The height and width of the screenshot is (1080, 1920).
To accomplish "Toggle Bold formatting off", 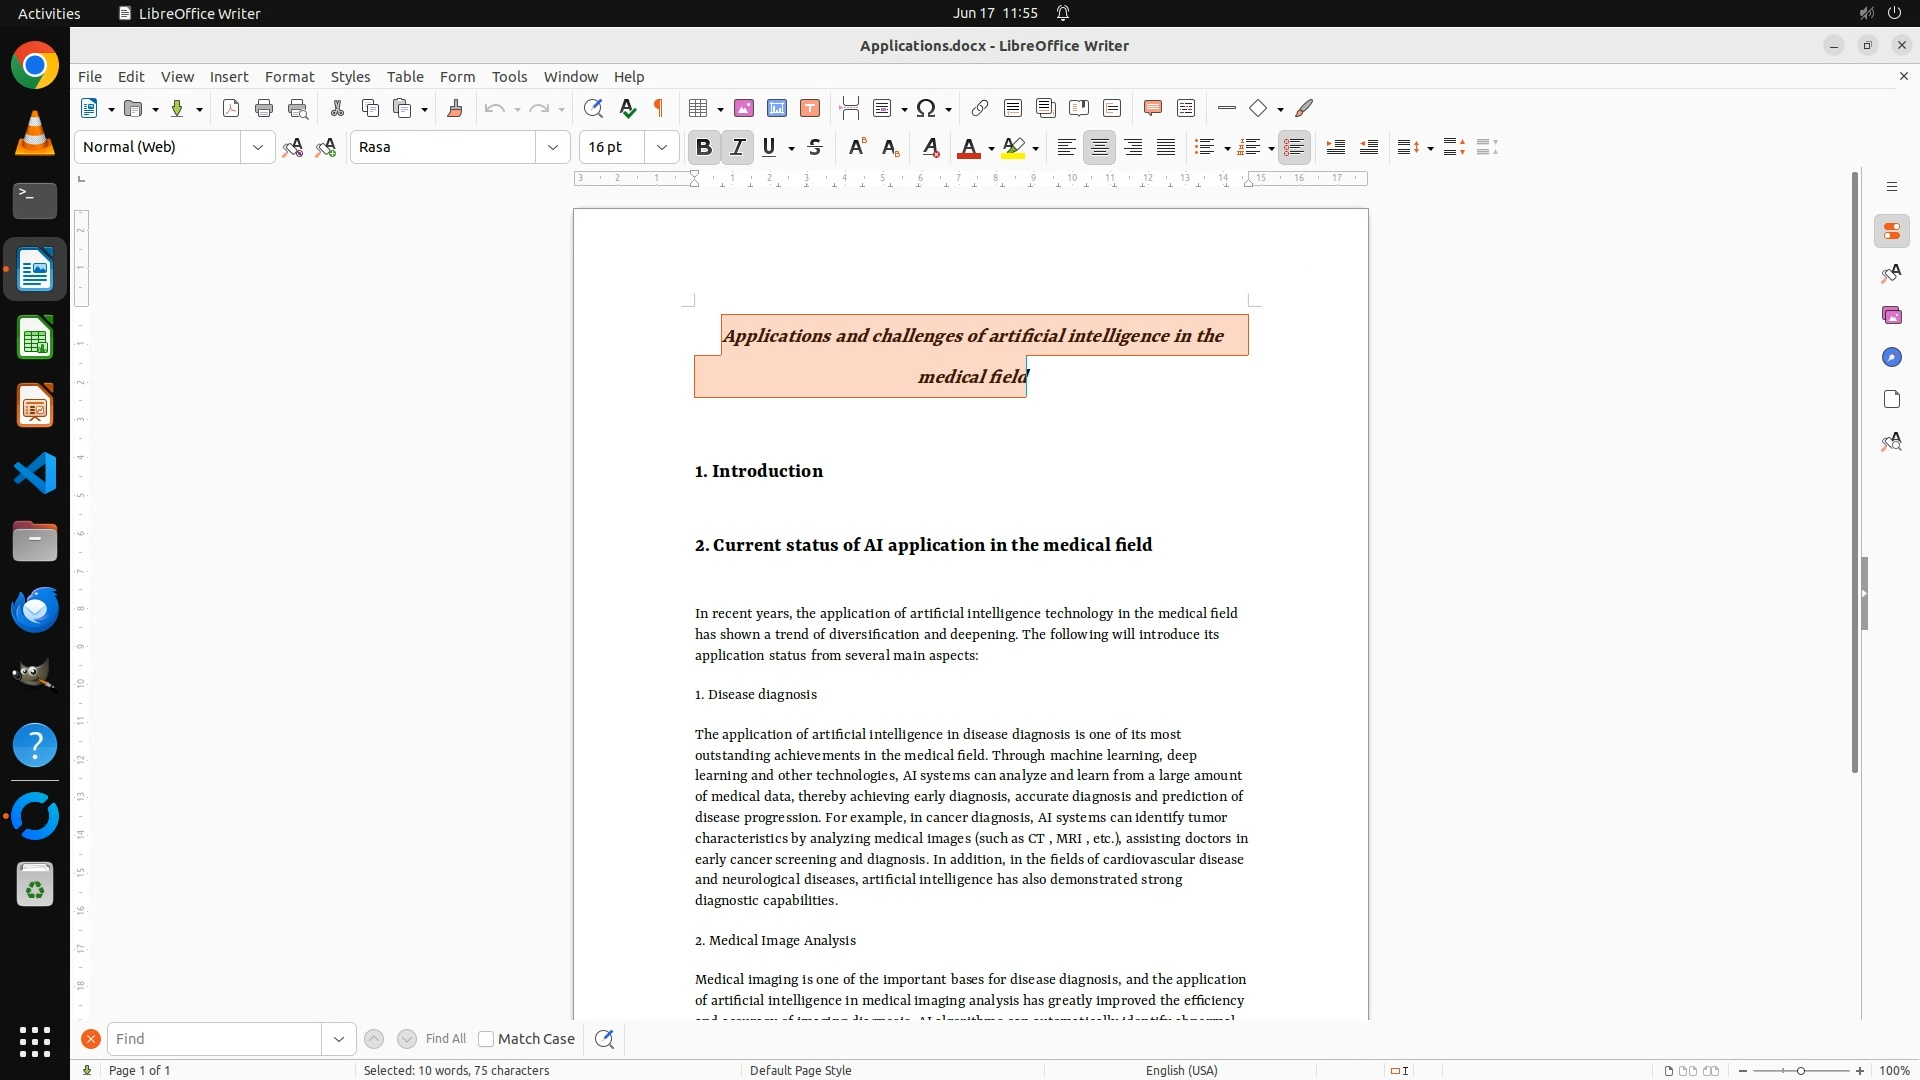I will [704, 147].
